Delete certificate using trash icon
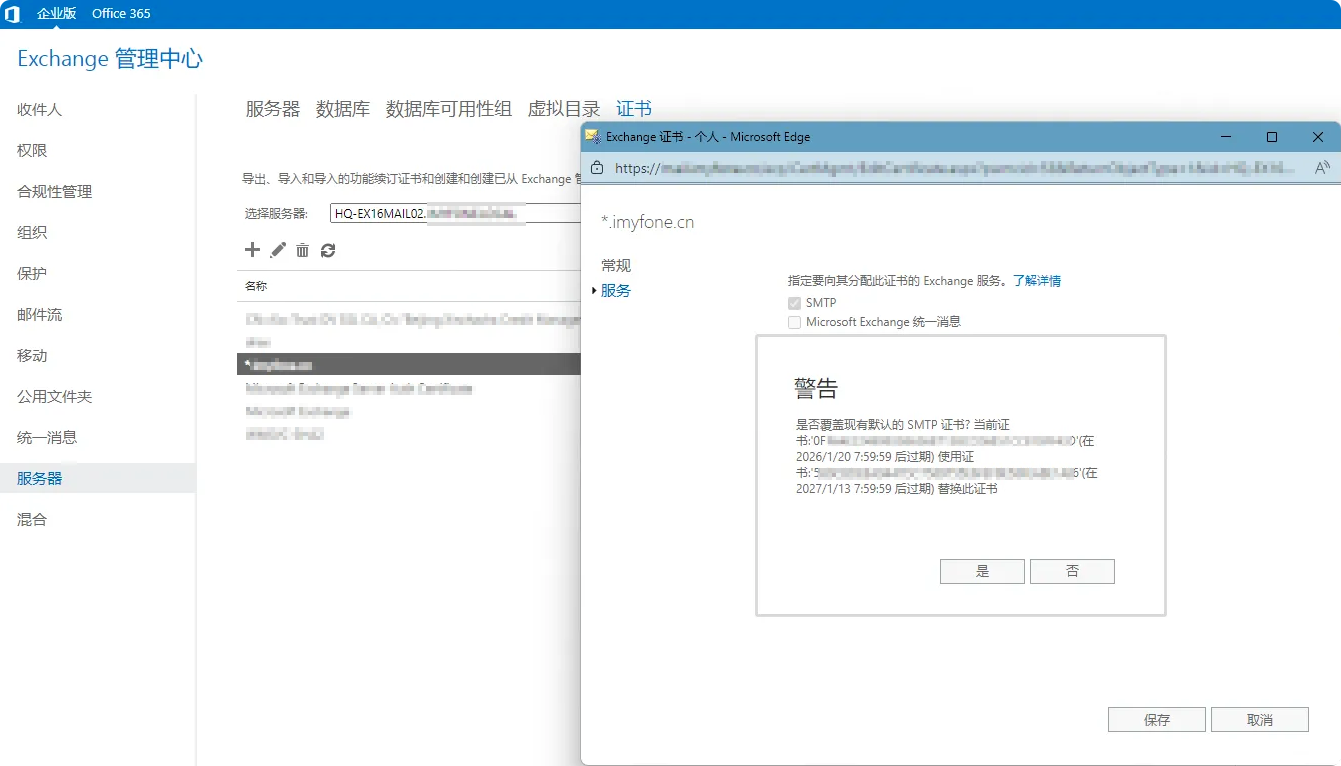The height and width of the screenshot is (766, 1341). (302, 250)
